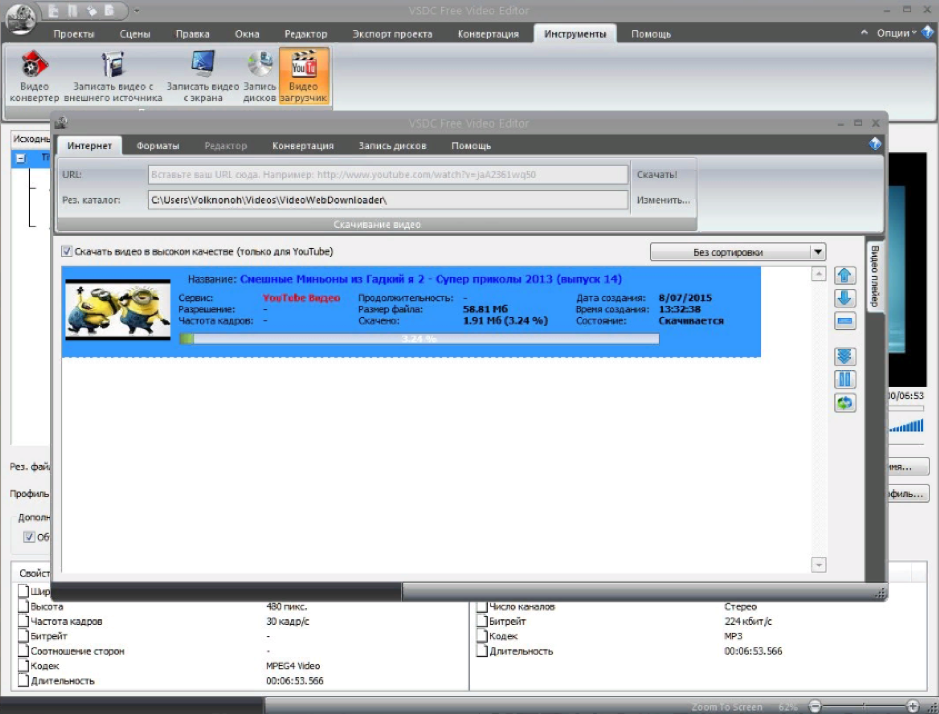Toggle the video Битрейт checkbox
The height and width of the screenshot is (714, 939).
coord(23,636)
